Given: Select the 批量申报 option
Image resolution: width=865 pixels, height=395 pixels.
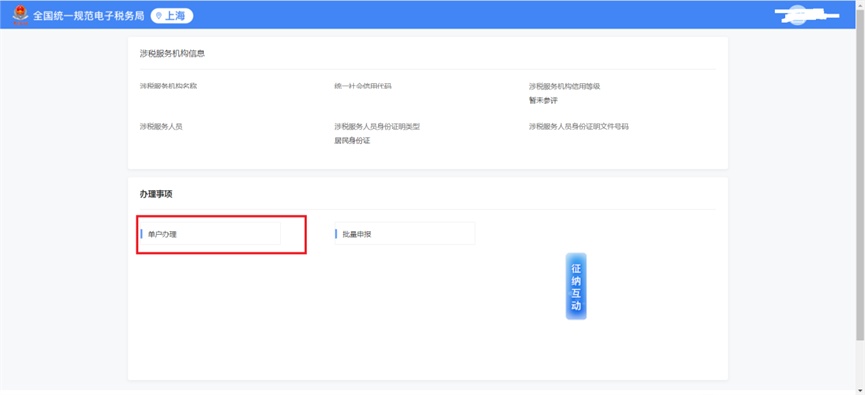Looking at the screenshot, I should tap(404, 234).
